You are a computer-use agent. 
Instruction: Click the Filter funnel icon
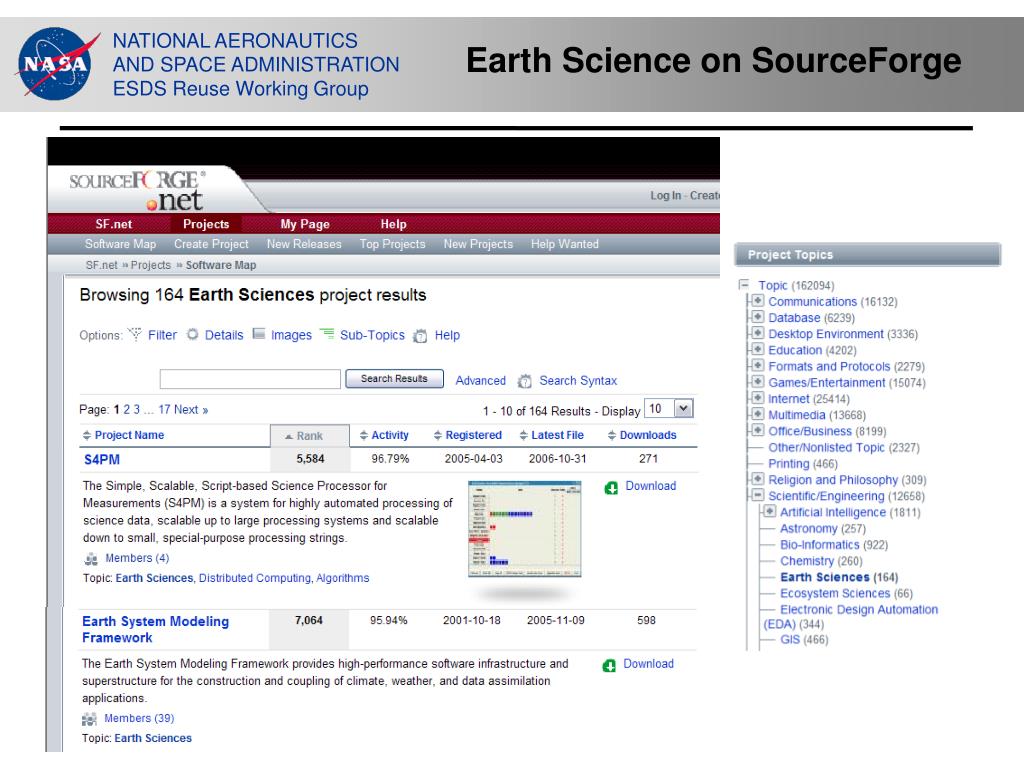point(135,334)
